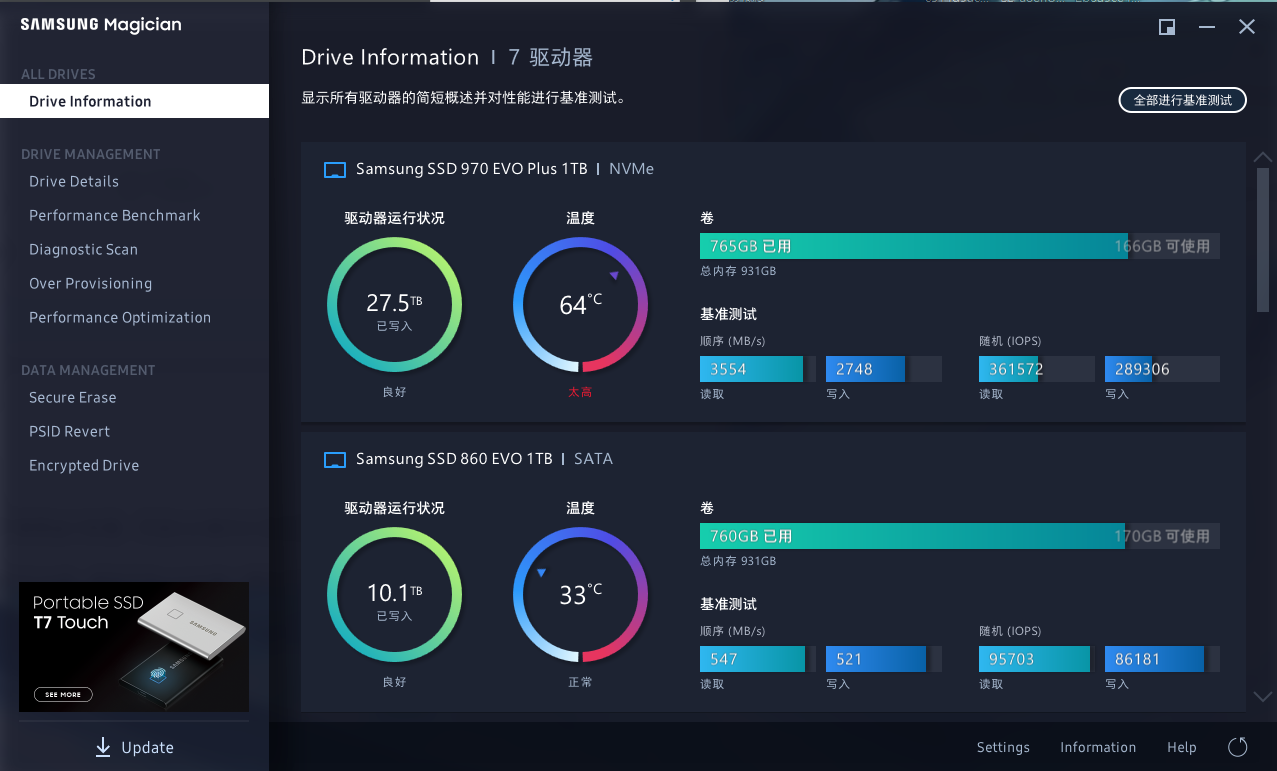Click the 全部进行基准测试 button

coord(1182,100)
